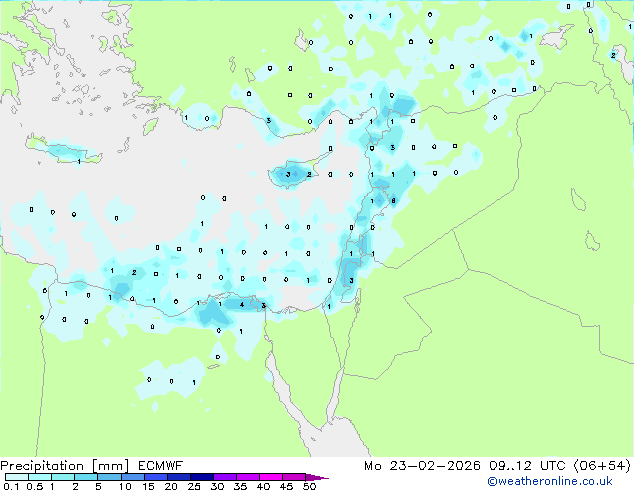This screenshot has height=490, width=634.
Task: Click the 45–50 mm legend color swatch
Action: pyautogui.click(x=294, y=477)
